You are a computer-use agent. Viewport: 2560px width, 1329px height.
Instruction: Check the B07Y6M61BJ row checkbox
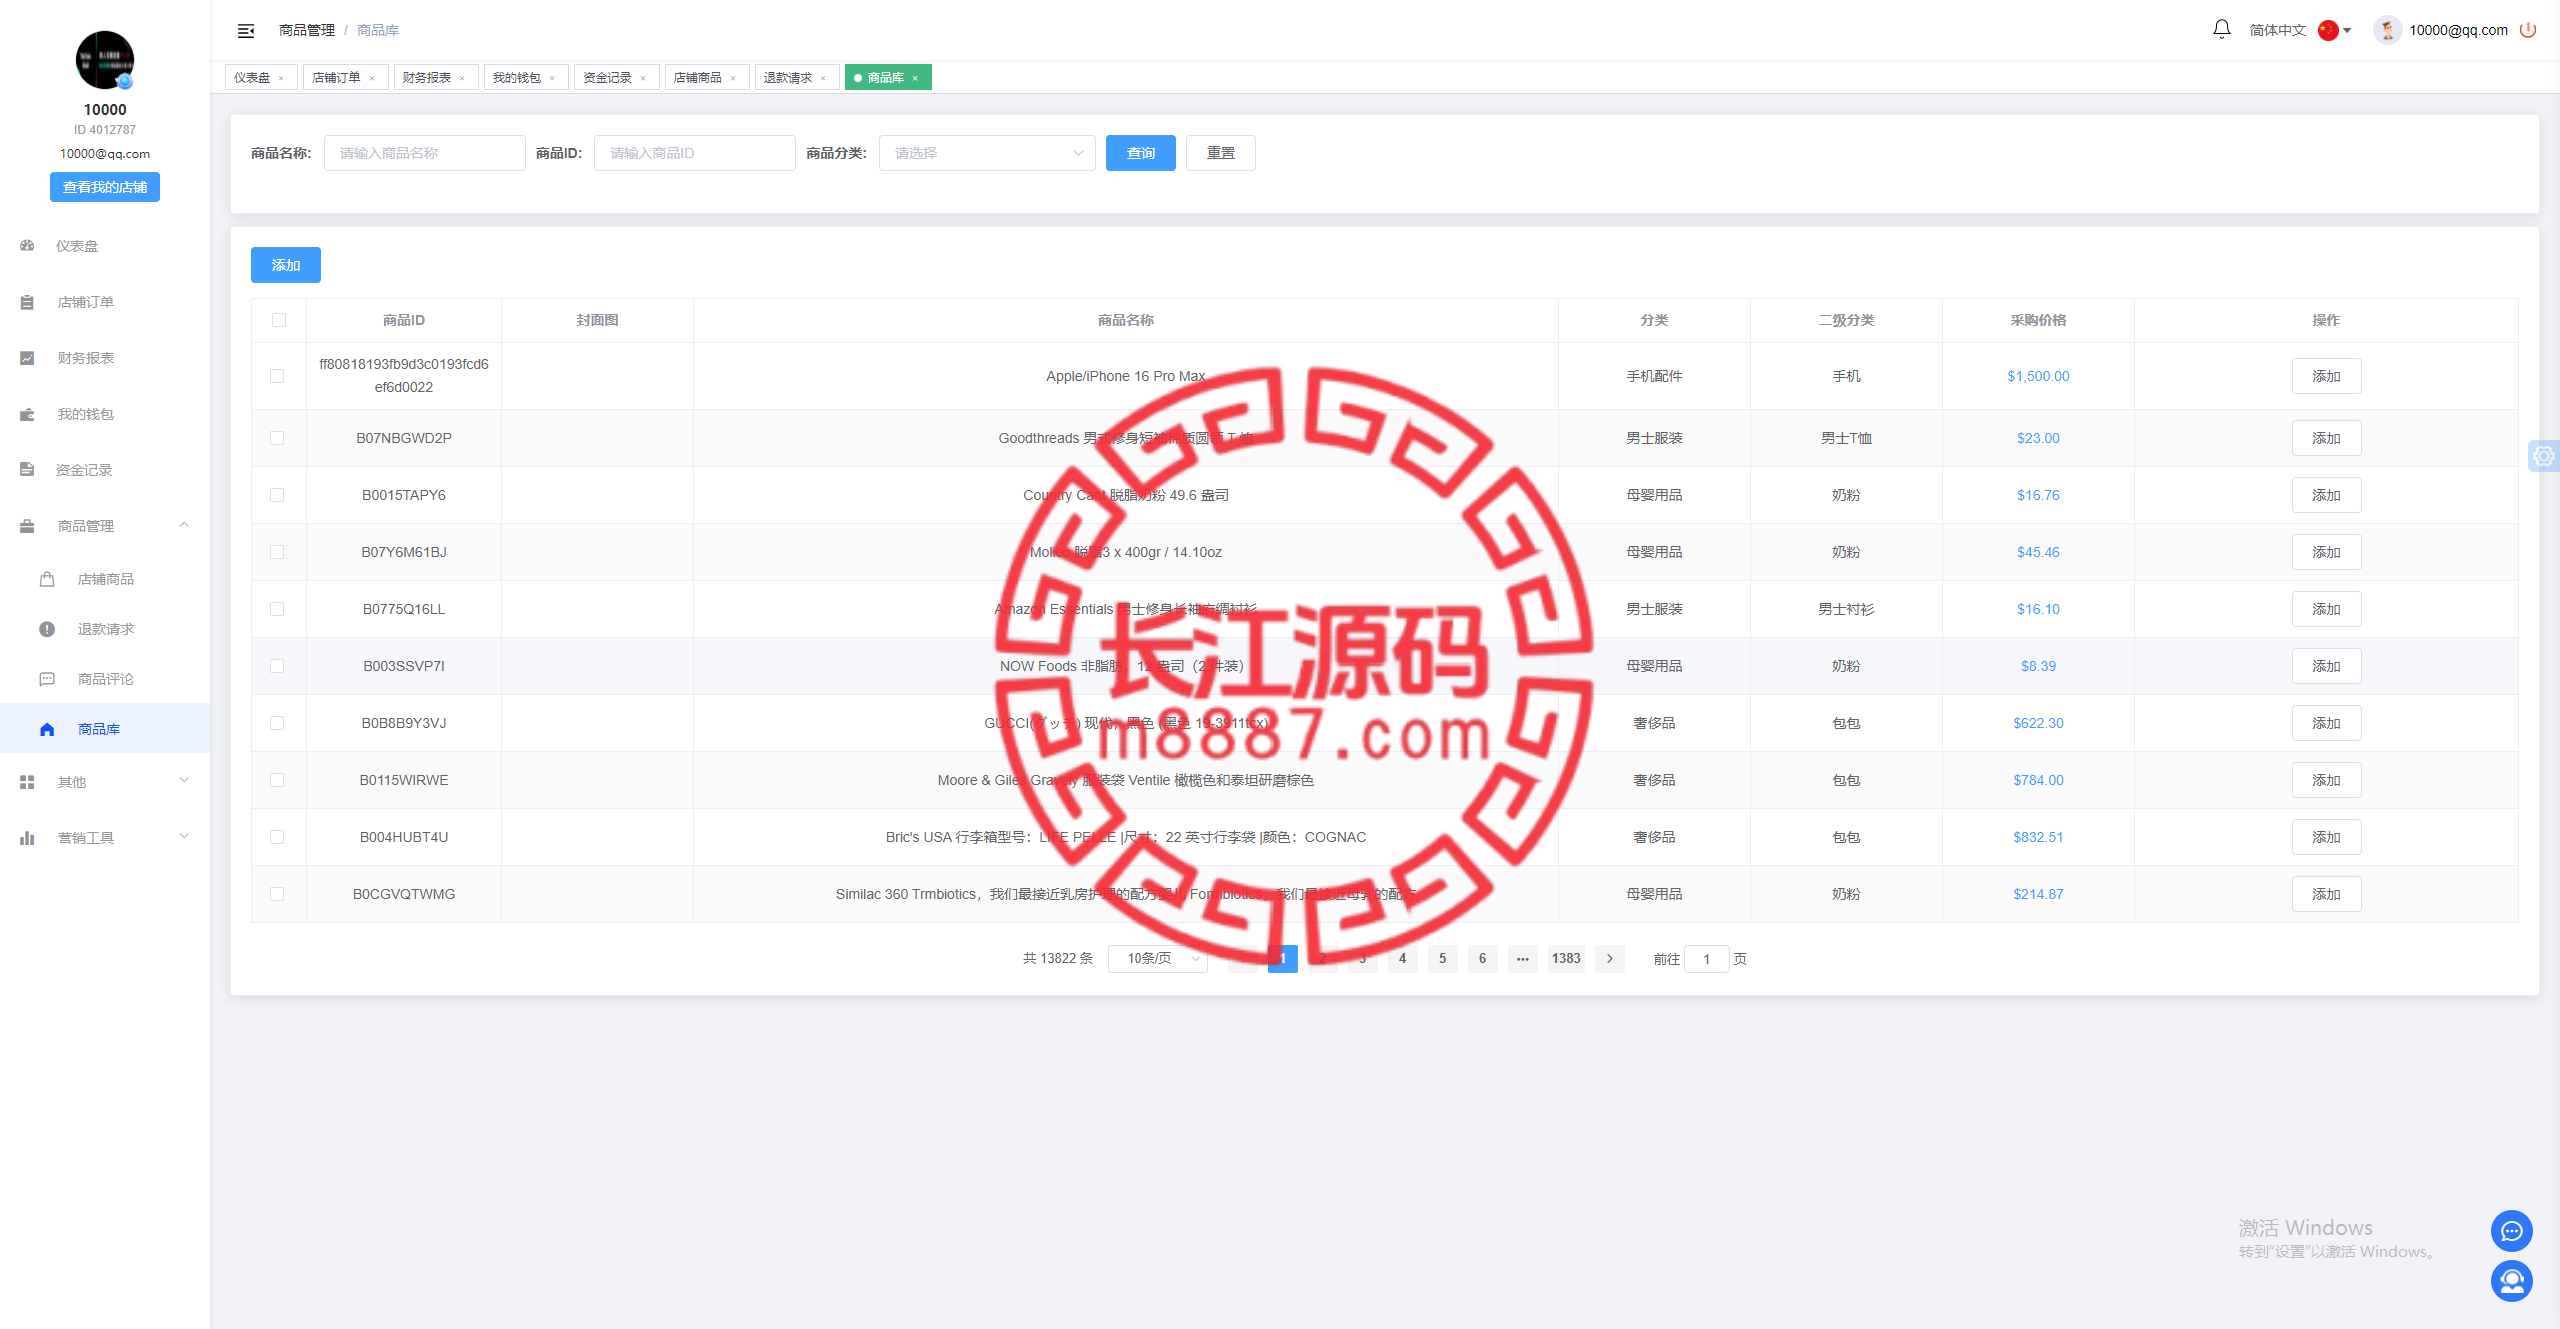[x=277, y=552]
